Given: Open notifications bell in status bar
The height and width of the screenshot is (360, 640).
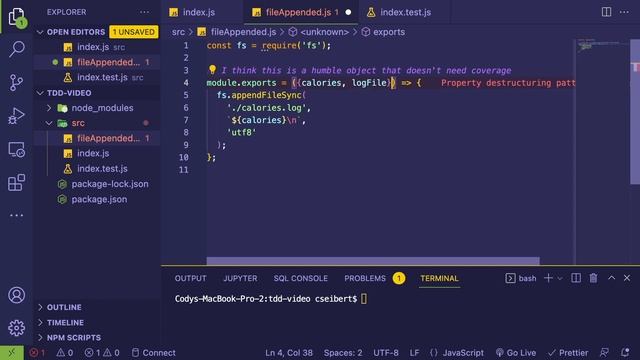Looking at the screenshot, I should pyautogui.click(x=625, y=353).
